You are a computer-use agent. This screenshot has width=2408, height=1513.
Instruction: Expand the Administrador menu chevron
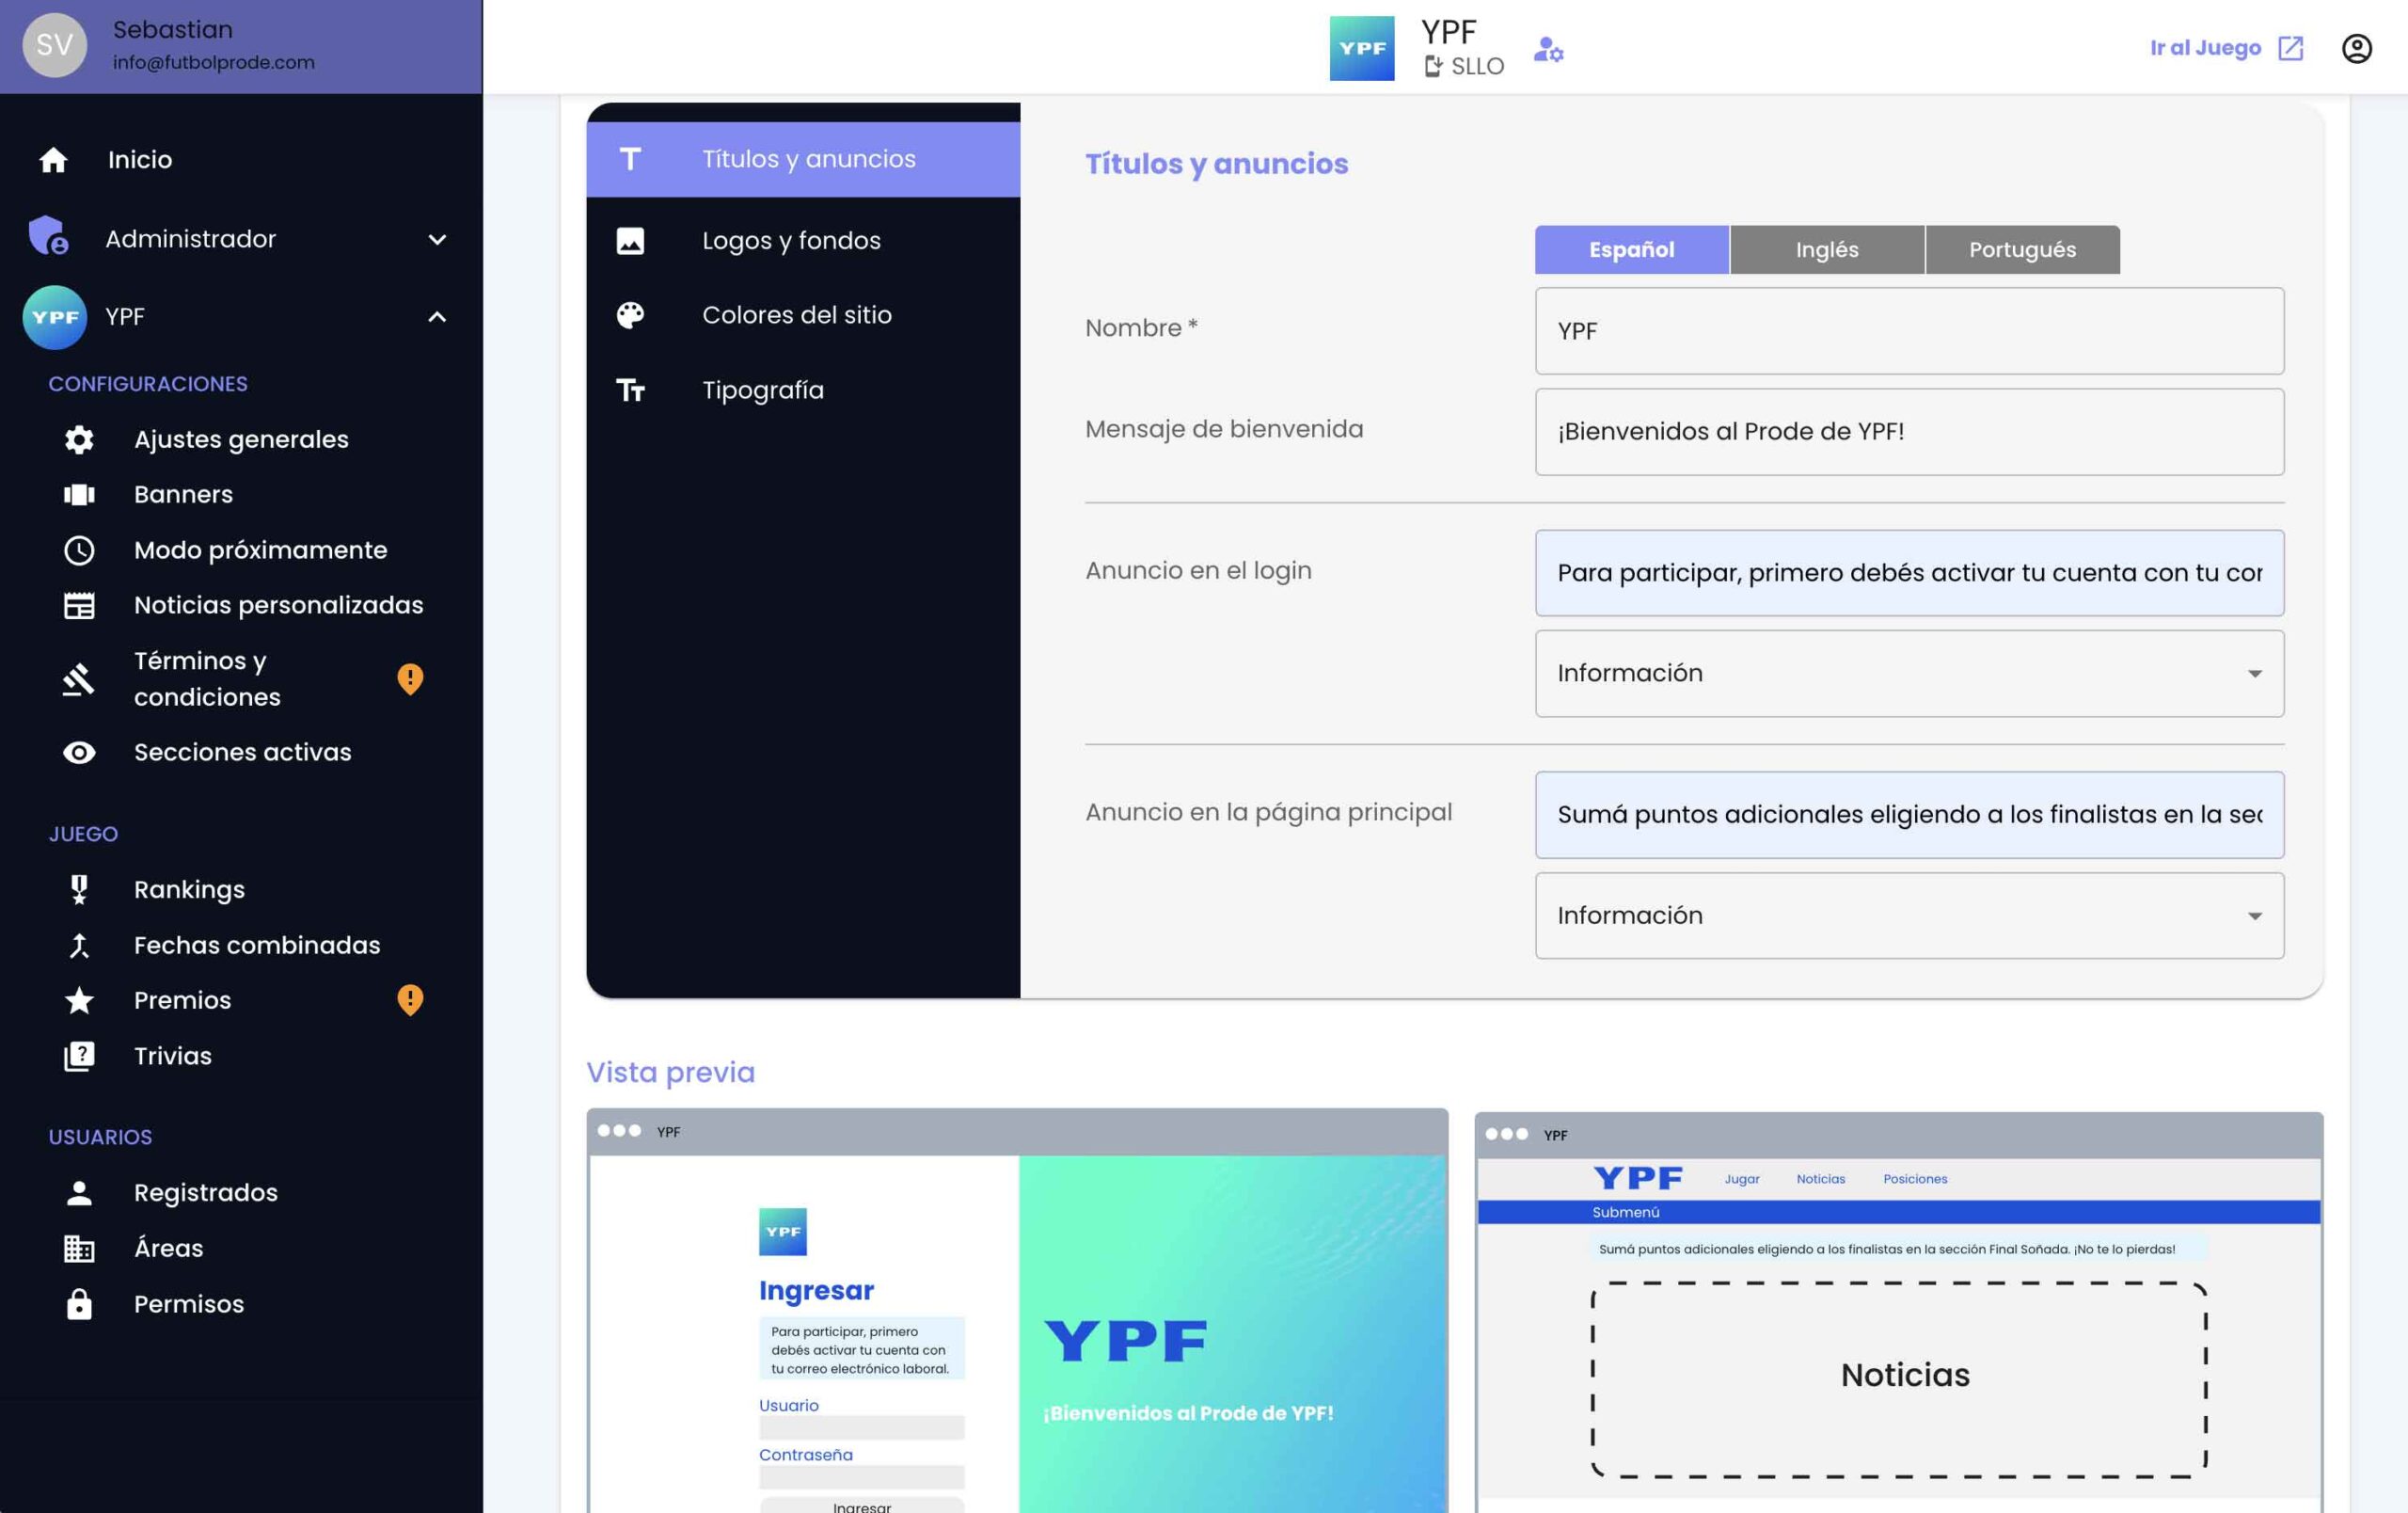pyautogui.click(x=437, y=239)
